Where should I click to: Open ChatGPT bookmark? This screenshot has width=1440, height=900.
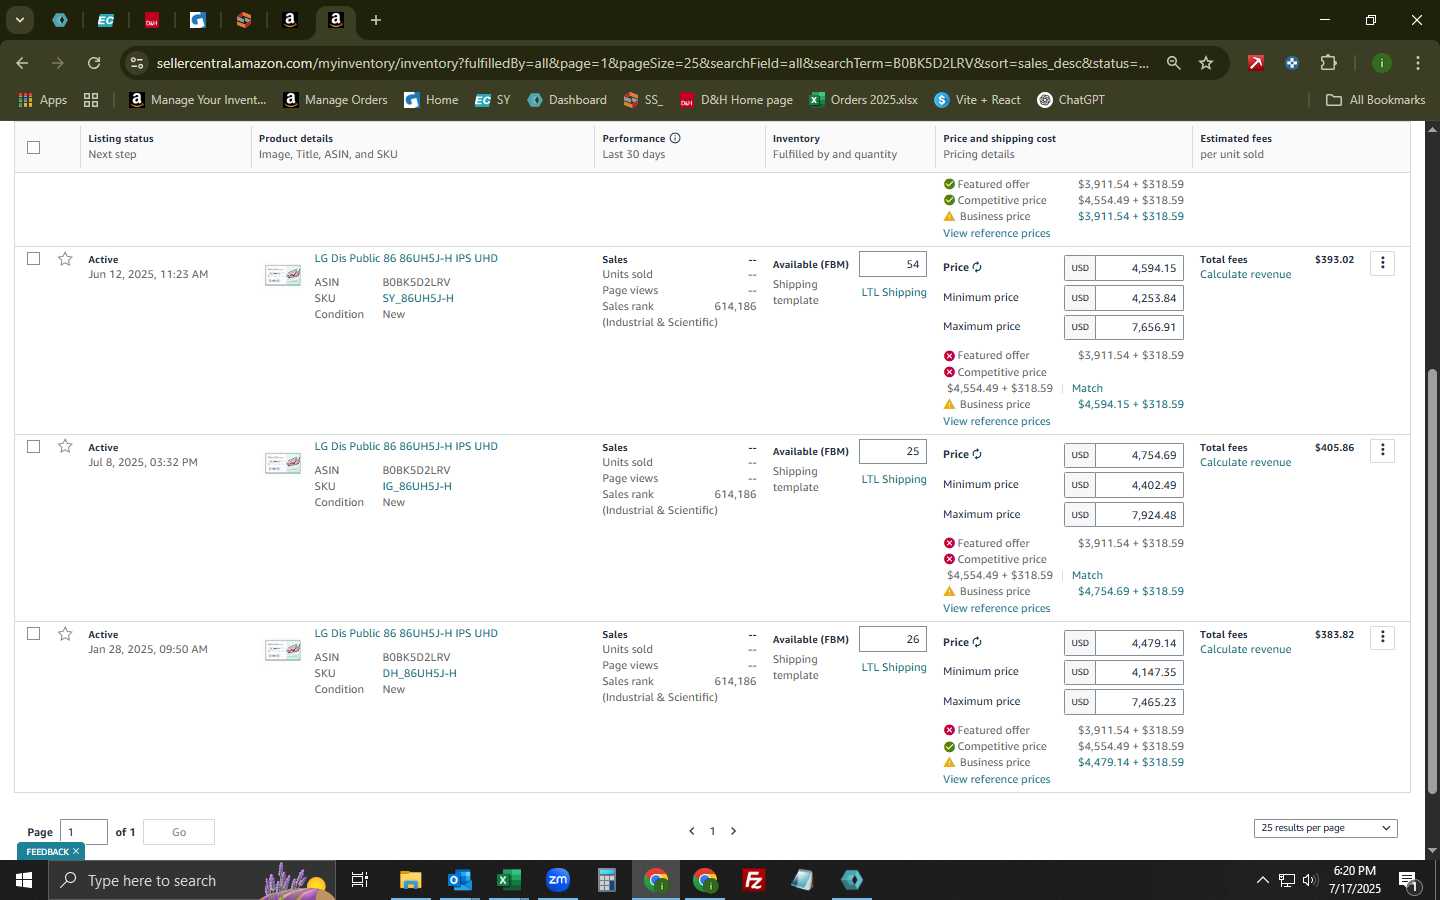(1070, 100)
